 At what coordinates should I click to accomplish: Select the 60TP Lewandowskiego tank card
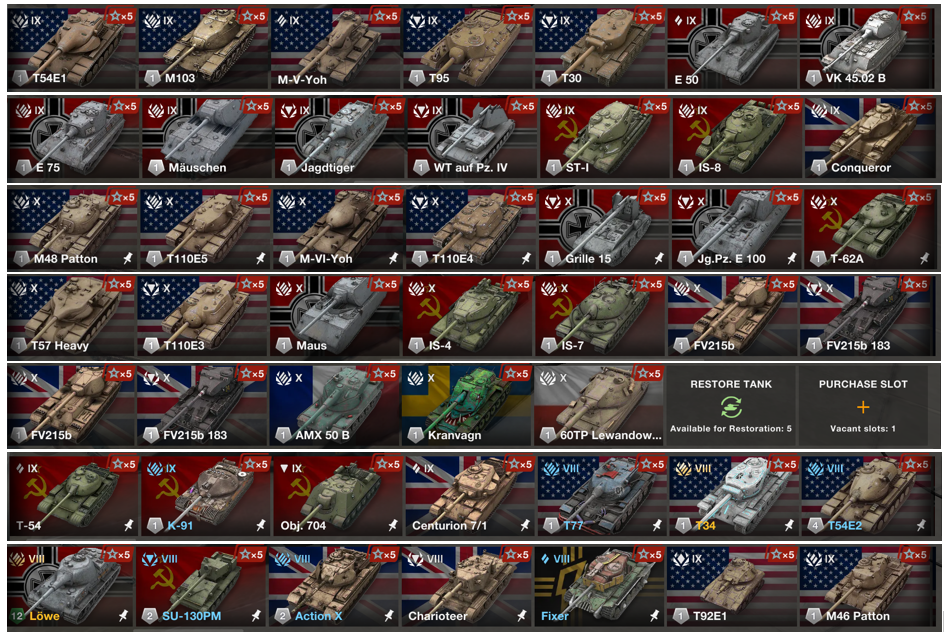[599, 405]
